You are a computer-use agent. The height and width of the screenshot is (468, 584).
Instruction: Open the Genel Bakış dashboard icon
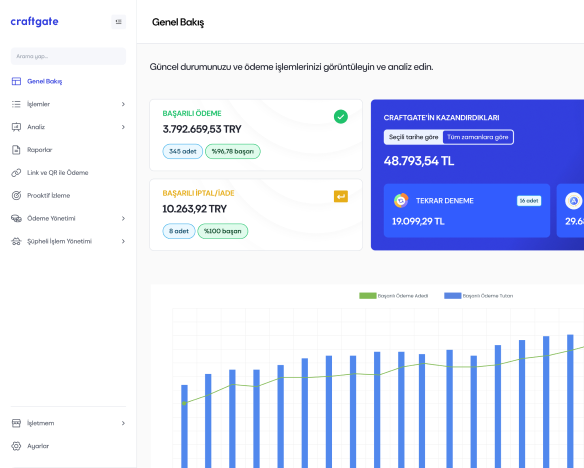(16, 81)
